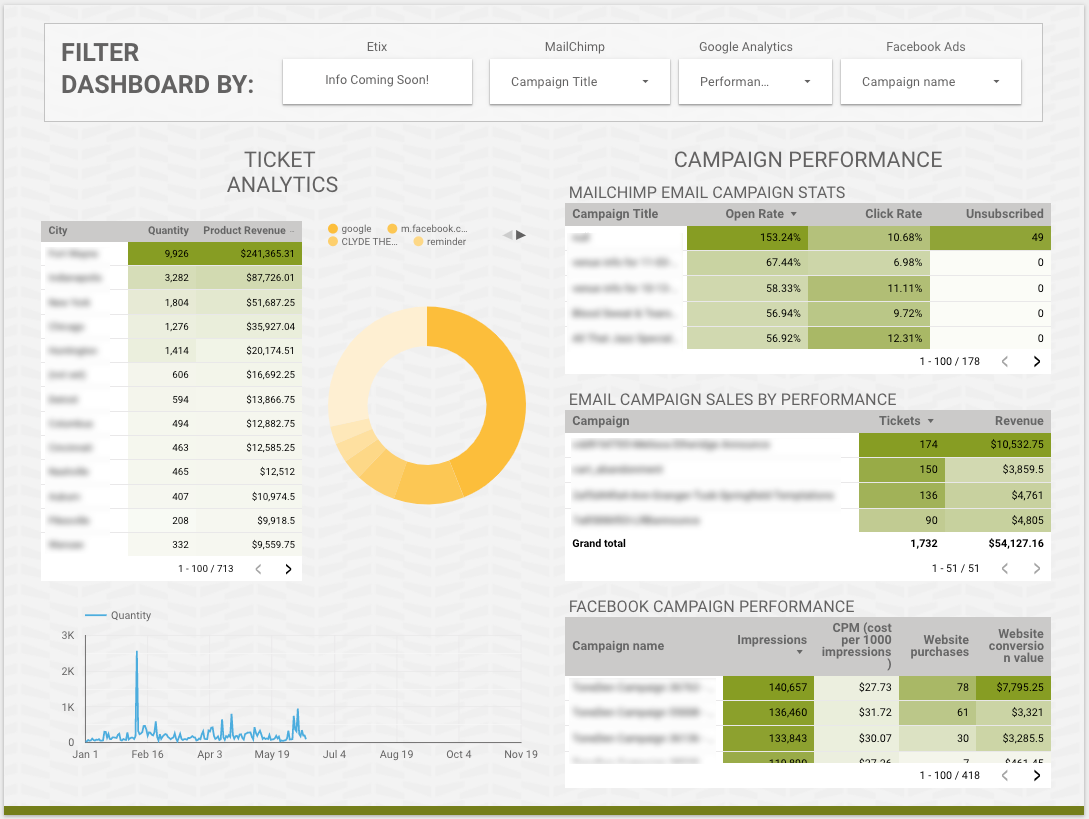Viewport: 1089px width, 819px height.
Task: Click the Info Coming Soon Etix box
Action: [x=377, y=81]
